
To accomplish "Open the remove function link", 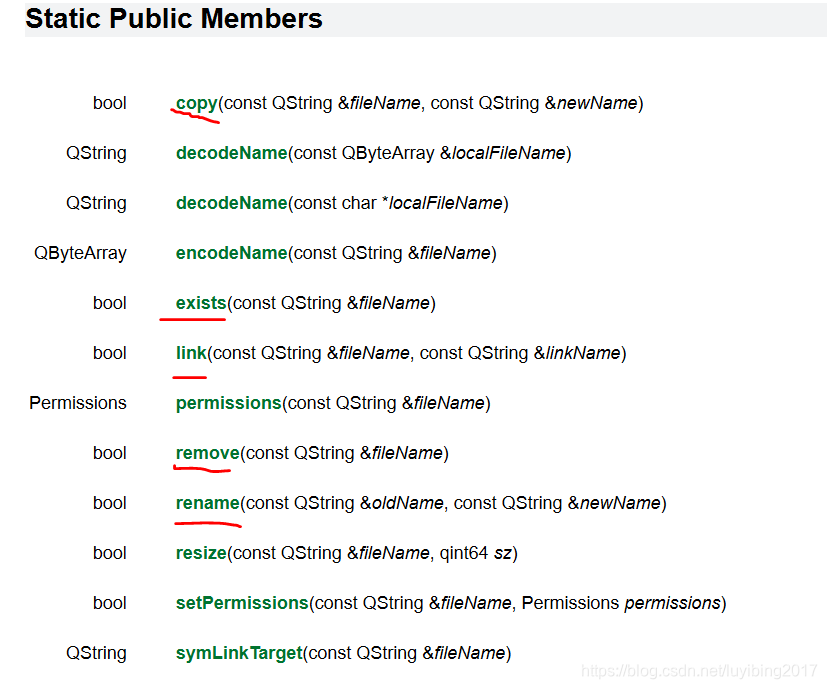I will [207, 453].
